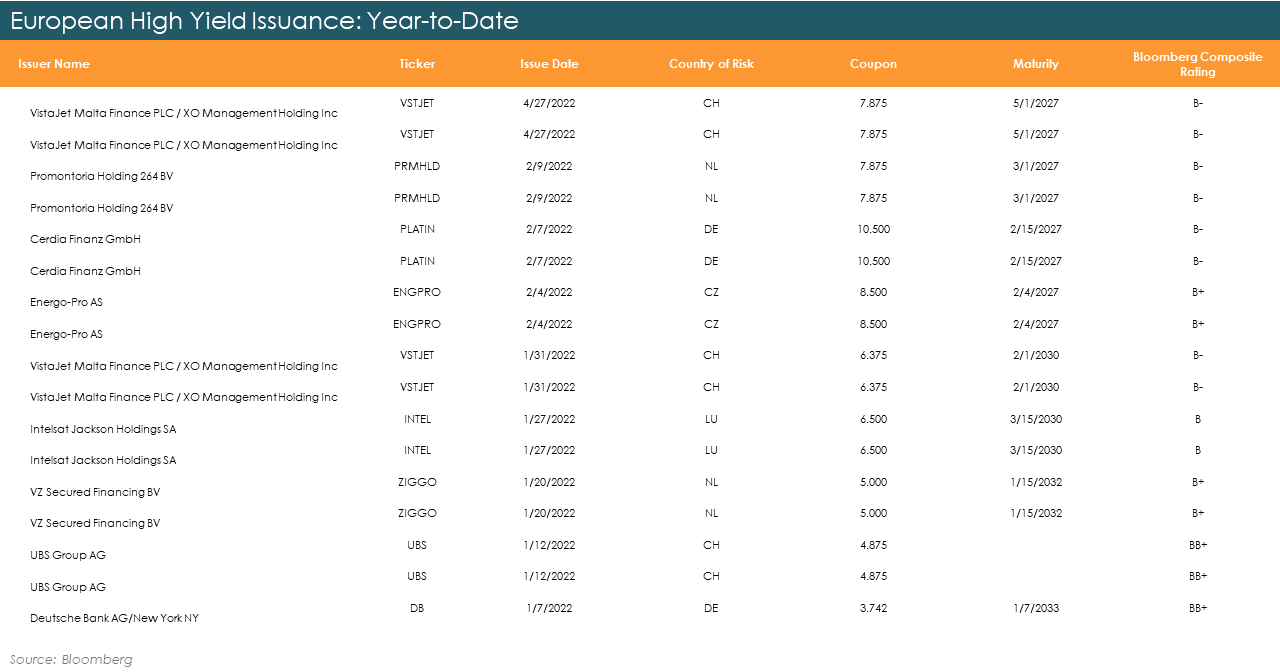This screenshot has width=1280, height=672.
Task: Click the "Source: Bloomberg" footnote
Action: tap(71, 659)
